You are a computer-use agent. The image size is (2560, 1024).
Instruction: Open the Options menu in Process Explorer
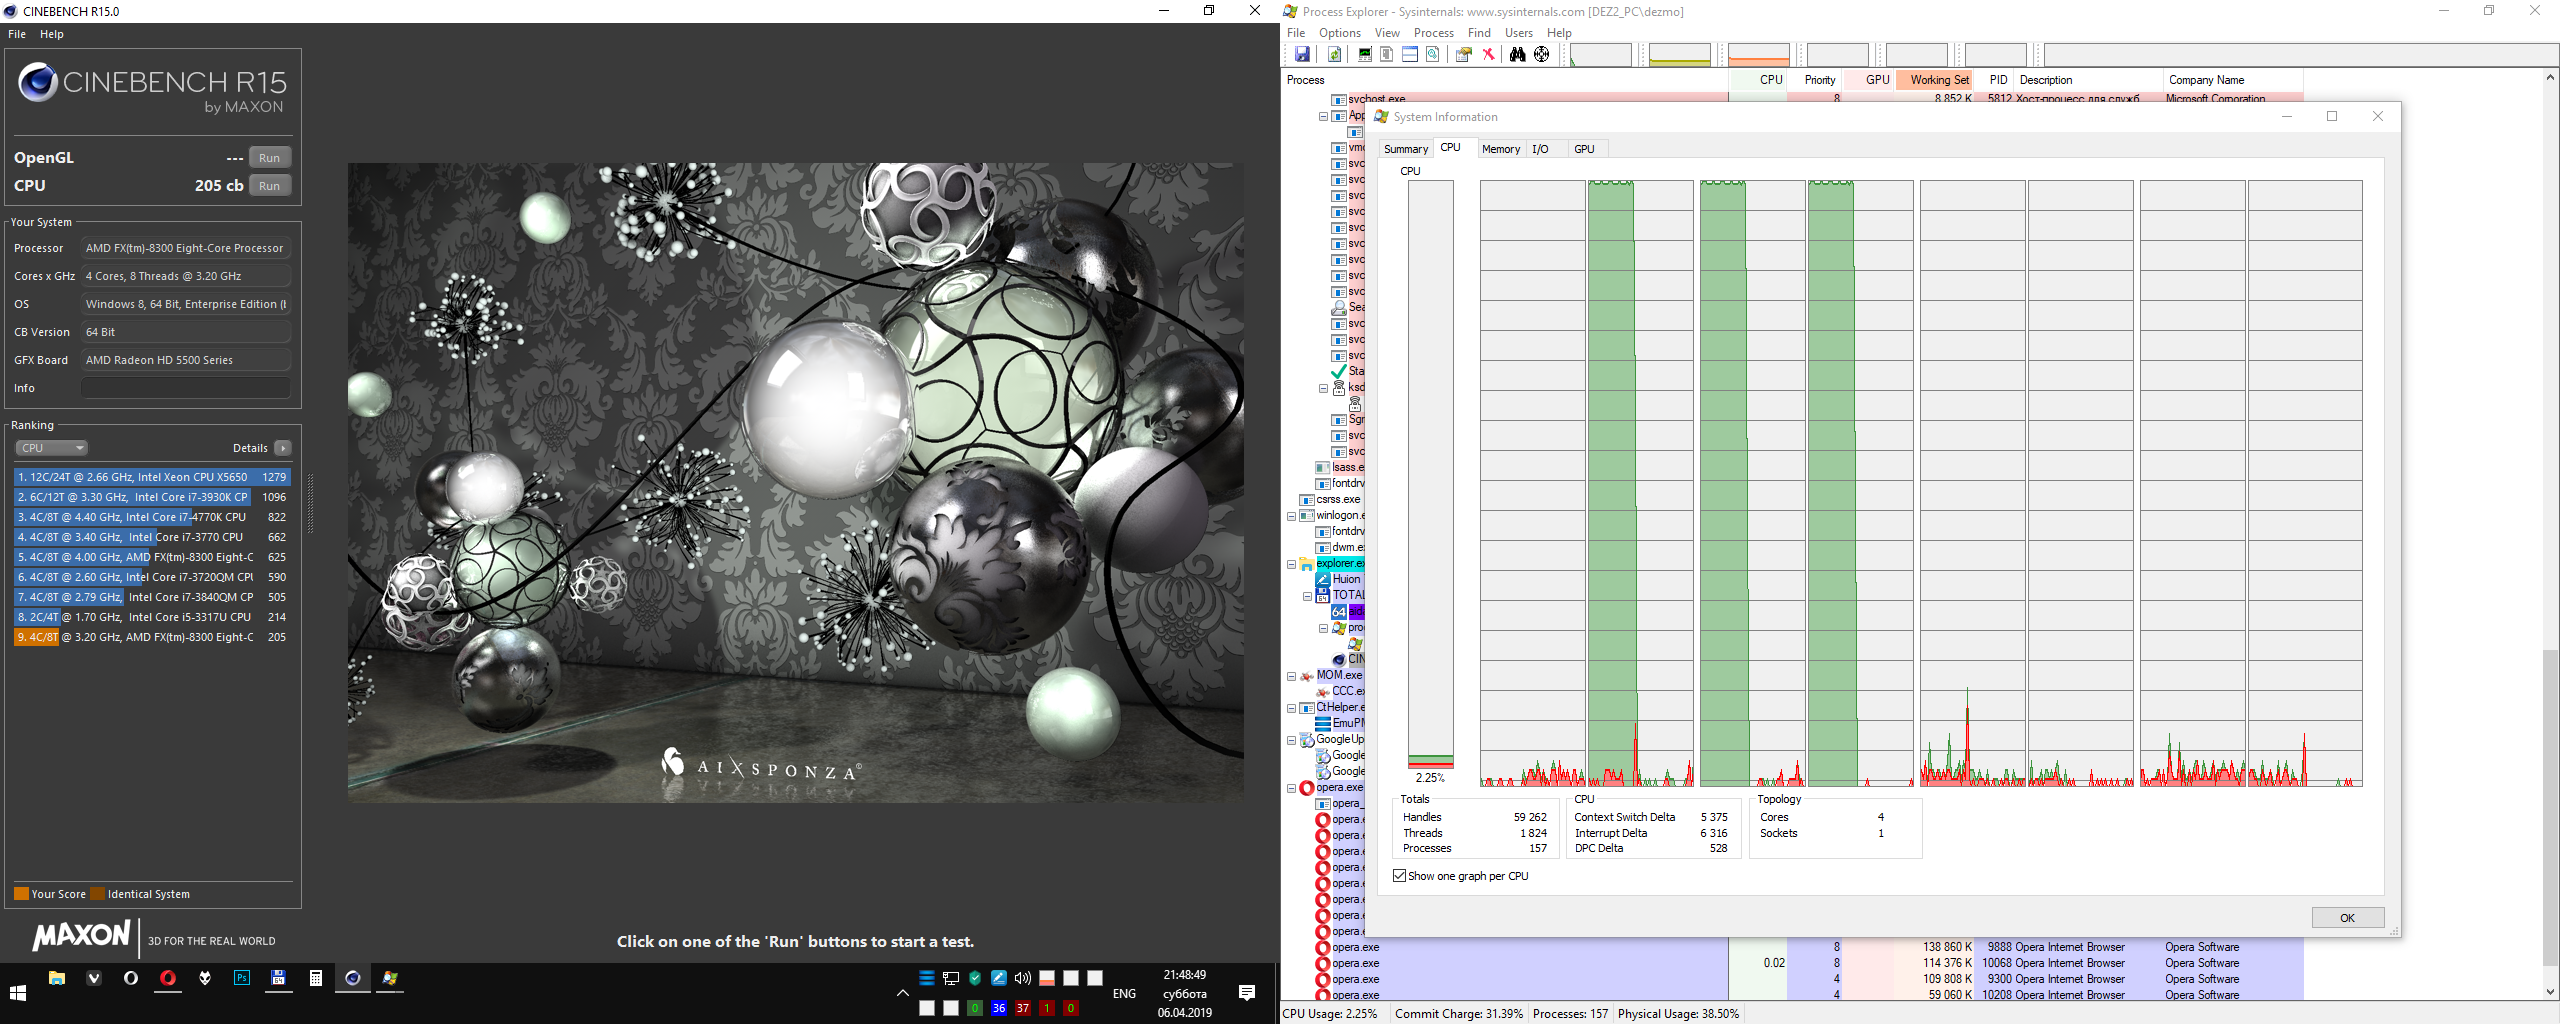coord(1339,33)
